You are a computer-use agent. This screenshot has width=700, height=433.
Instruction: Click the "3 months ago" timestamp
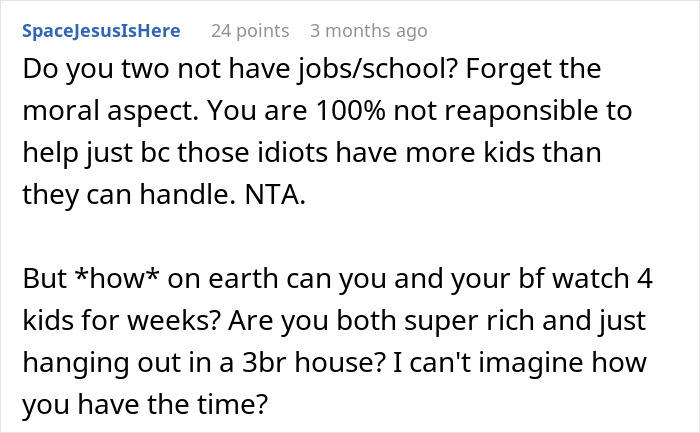[369, 31]
